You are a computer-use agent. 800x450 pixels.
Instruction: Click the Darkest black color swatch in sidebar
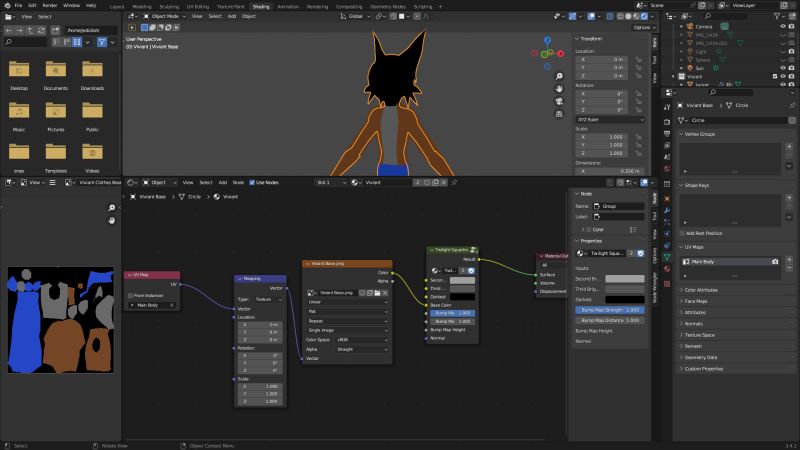pyautogui.click(x=624, y=299)
